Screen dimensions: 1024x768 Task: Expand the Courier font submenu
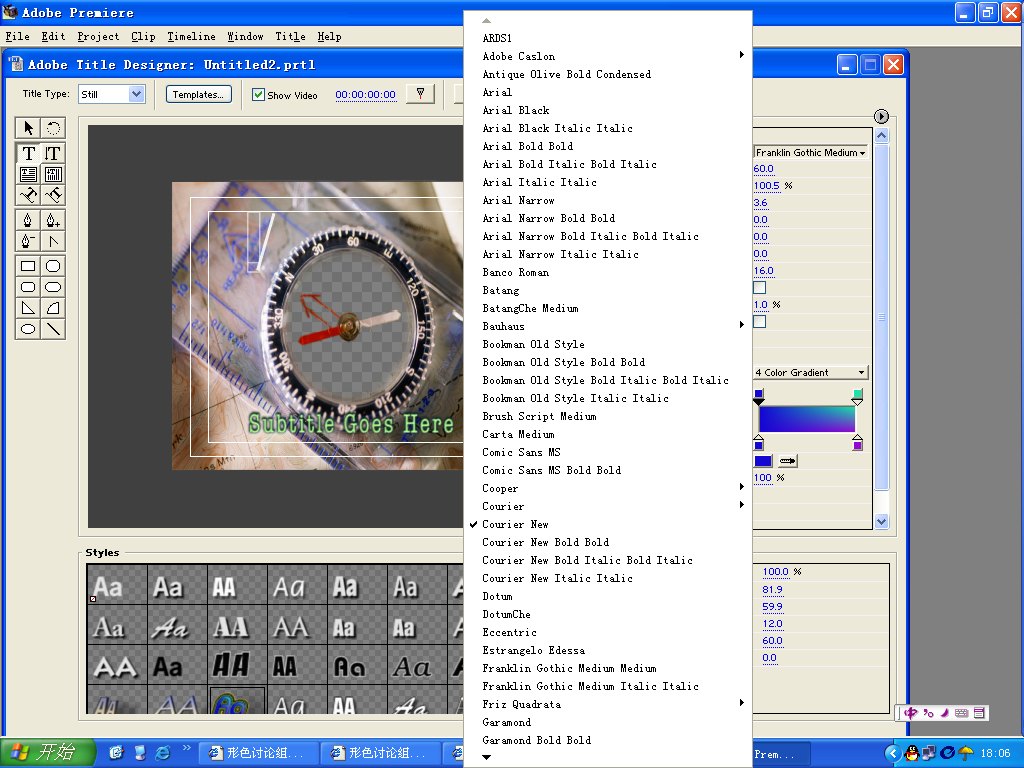point(741,504)
